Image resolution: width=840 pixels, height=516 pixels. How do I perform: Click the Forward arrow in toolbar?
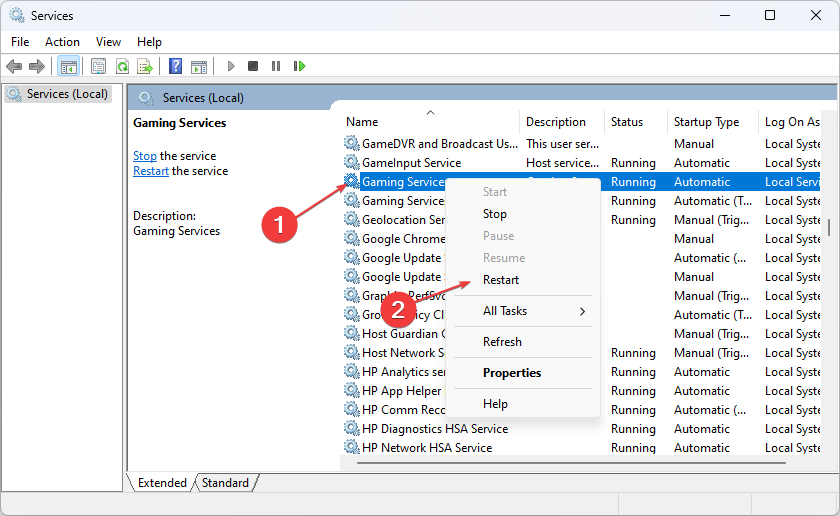click(x=37, y=66)
